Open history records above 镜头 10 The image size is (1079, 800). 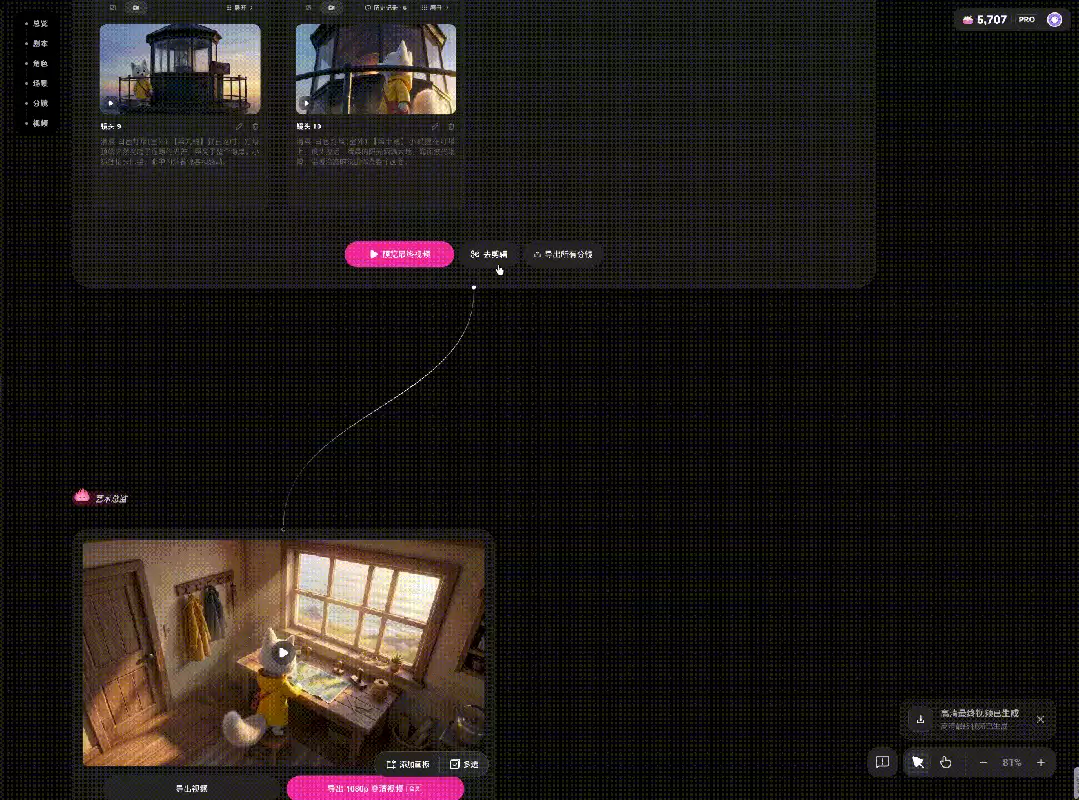click(x=385, y=8)
